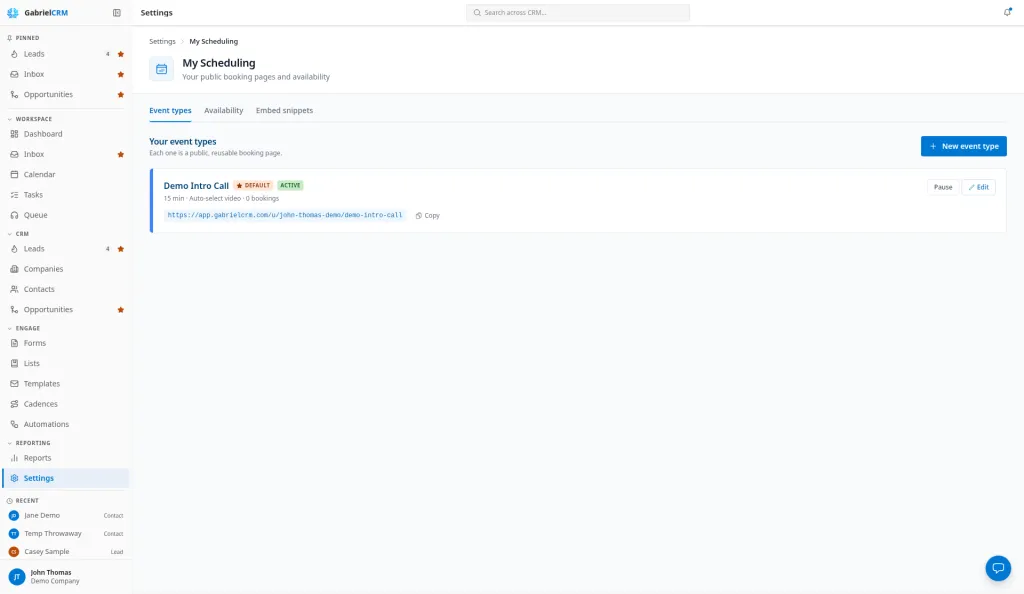Click the ACTIVE status badge
Viewport: 1024px width, 594px height.
coord(291,185)
